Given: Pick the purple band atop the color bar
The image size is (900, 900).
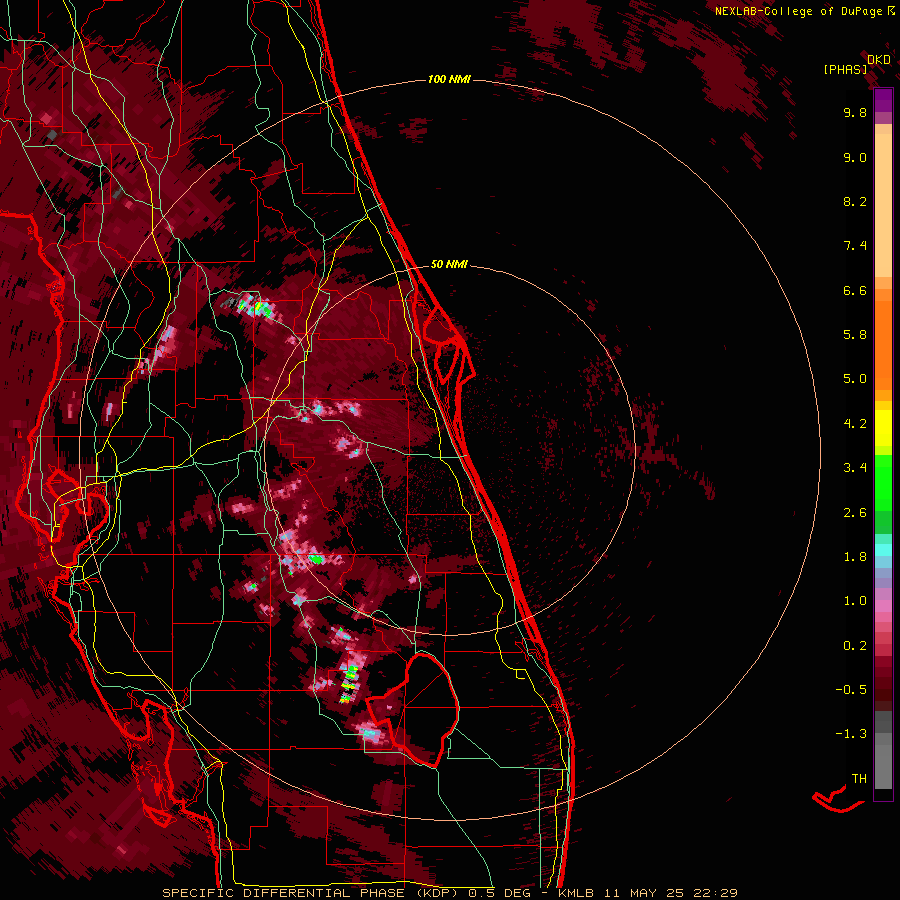Looking at the screenshot, I should click(x=883, y=100).
